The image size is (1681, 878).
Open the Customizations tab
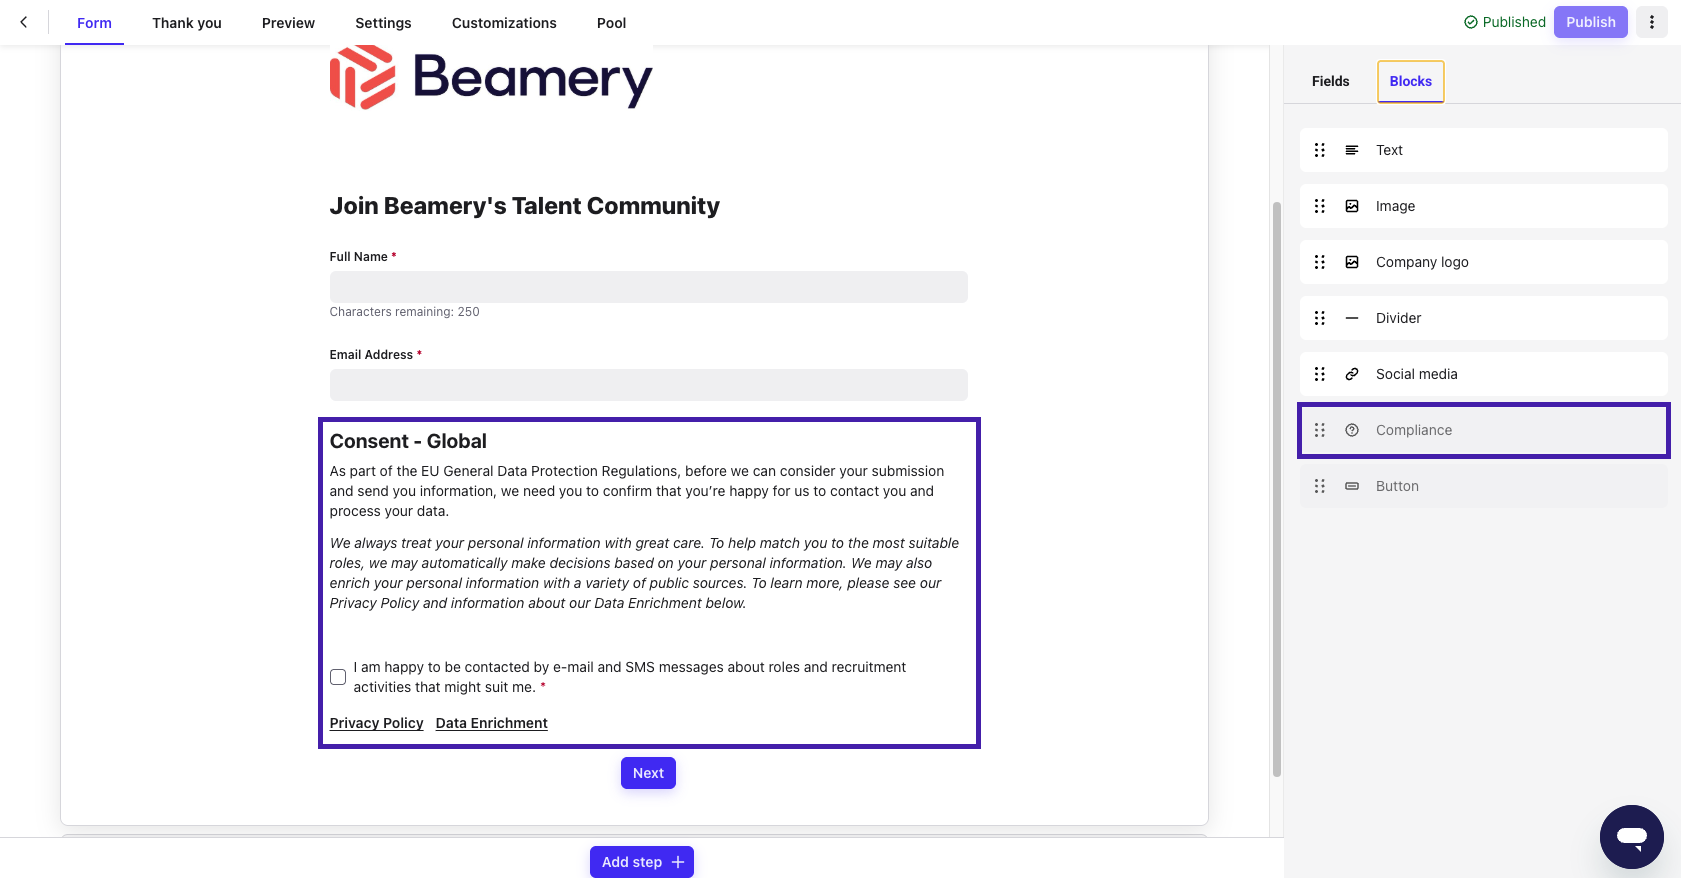pos(504,23)
